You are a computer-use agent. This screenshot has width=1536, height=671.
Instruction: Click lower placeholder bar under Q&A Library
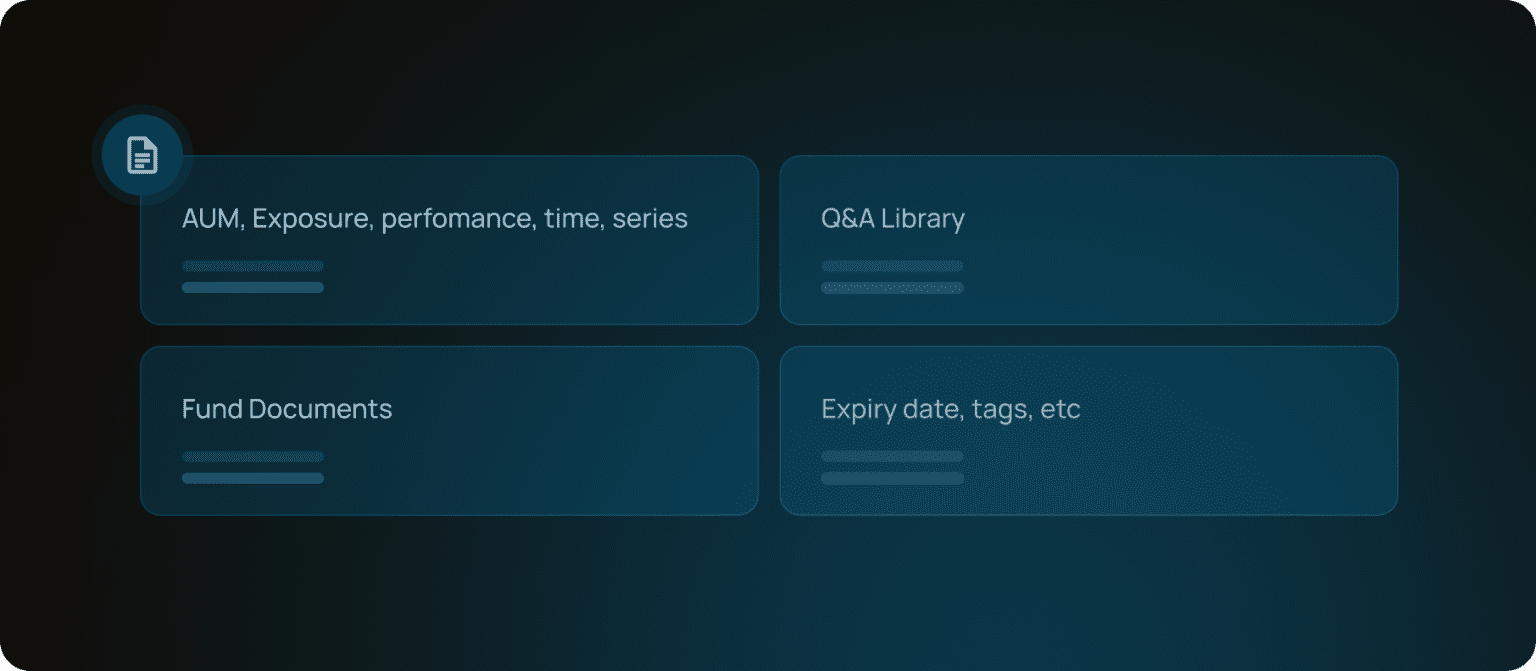[x=892, y=287]
